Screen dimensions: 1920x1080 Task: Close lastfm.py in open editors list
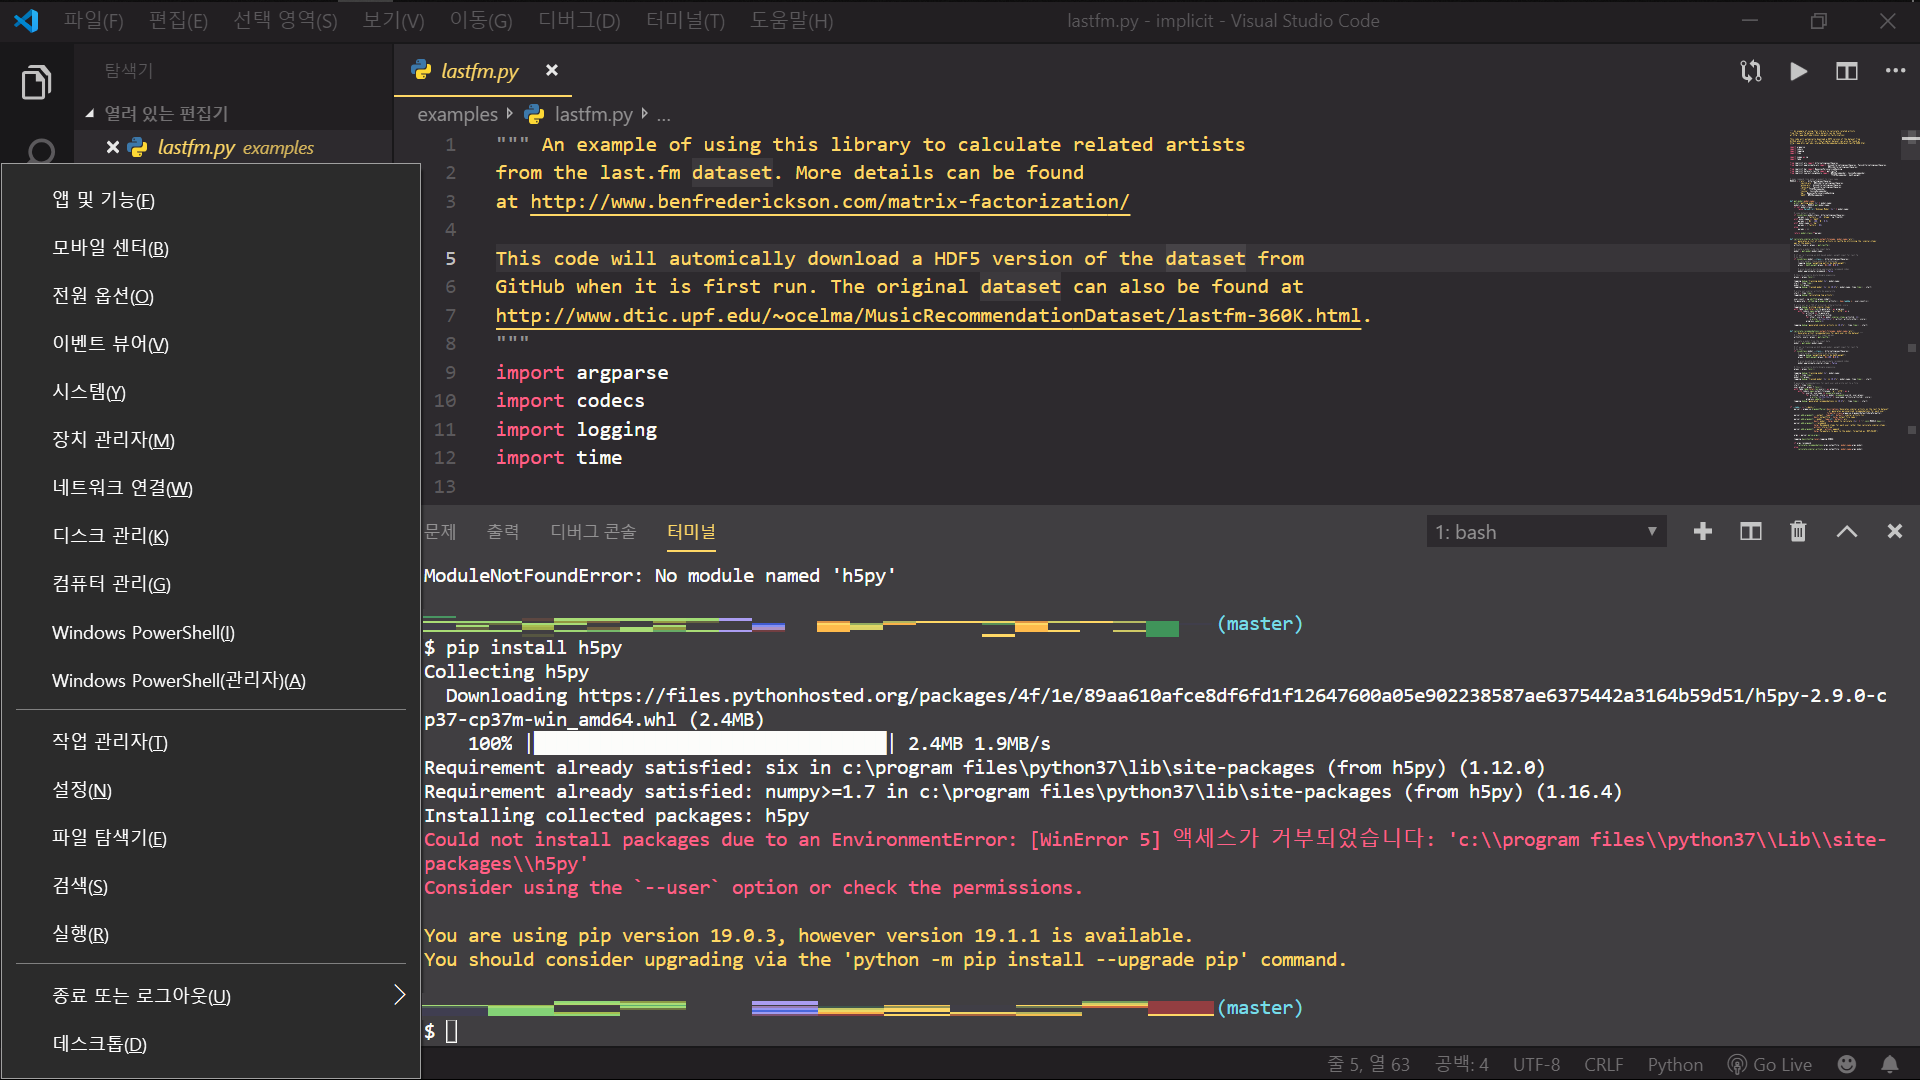113,147
